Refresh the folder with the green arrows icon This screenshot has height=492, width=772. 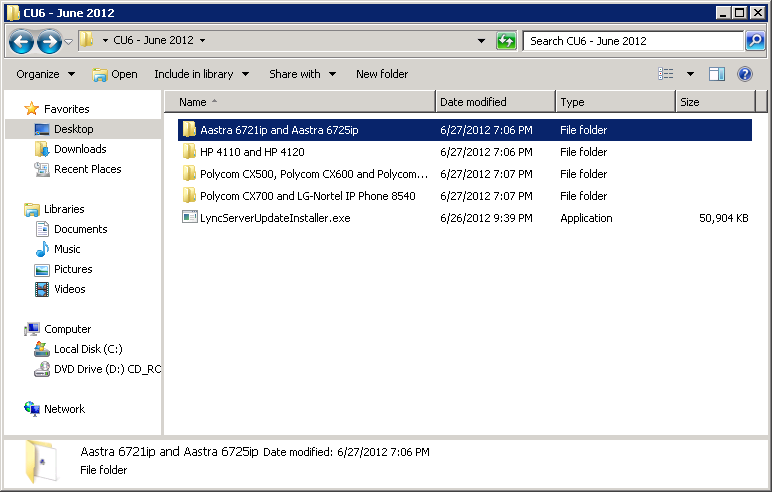point(506,41)
